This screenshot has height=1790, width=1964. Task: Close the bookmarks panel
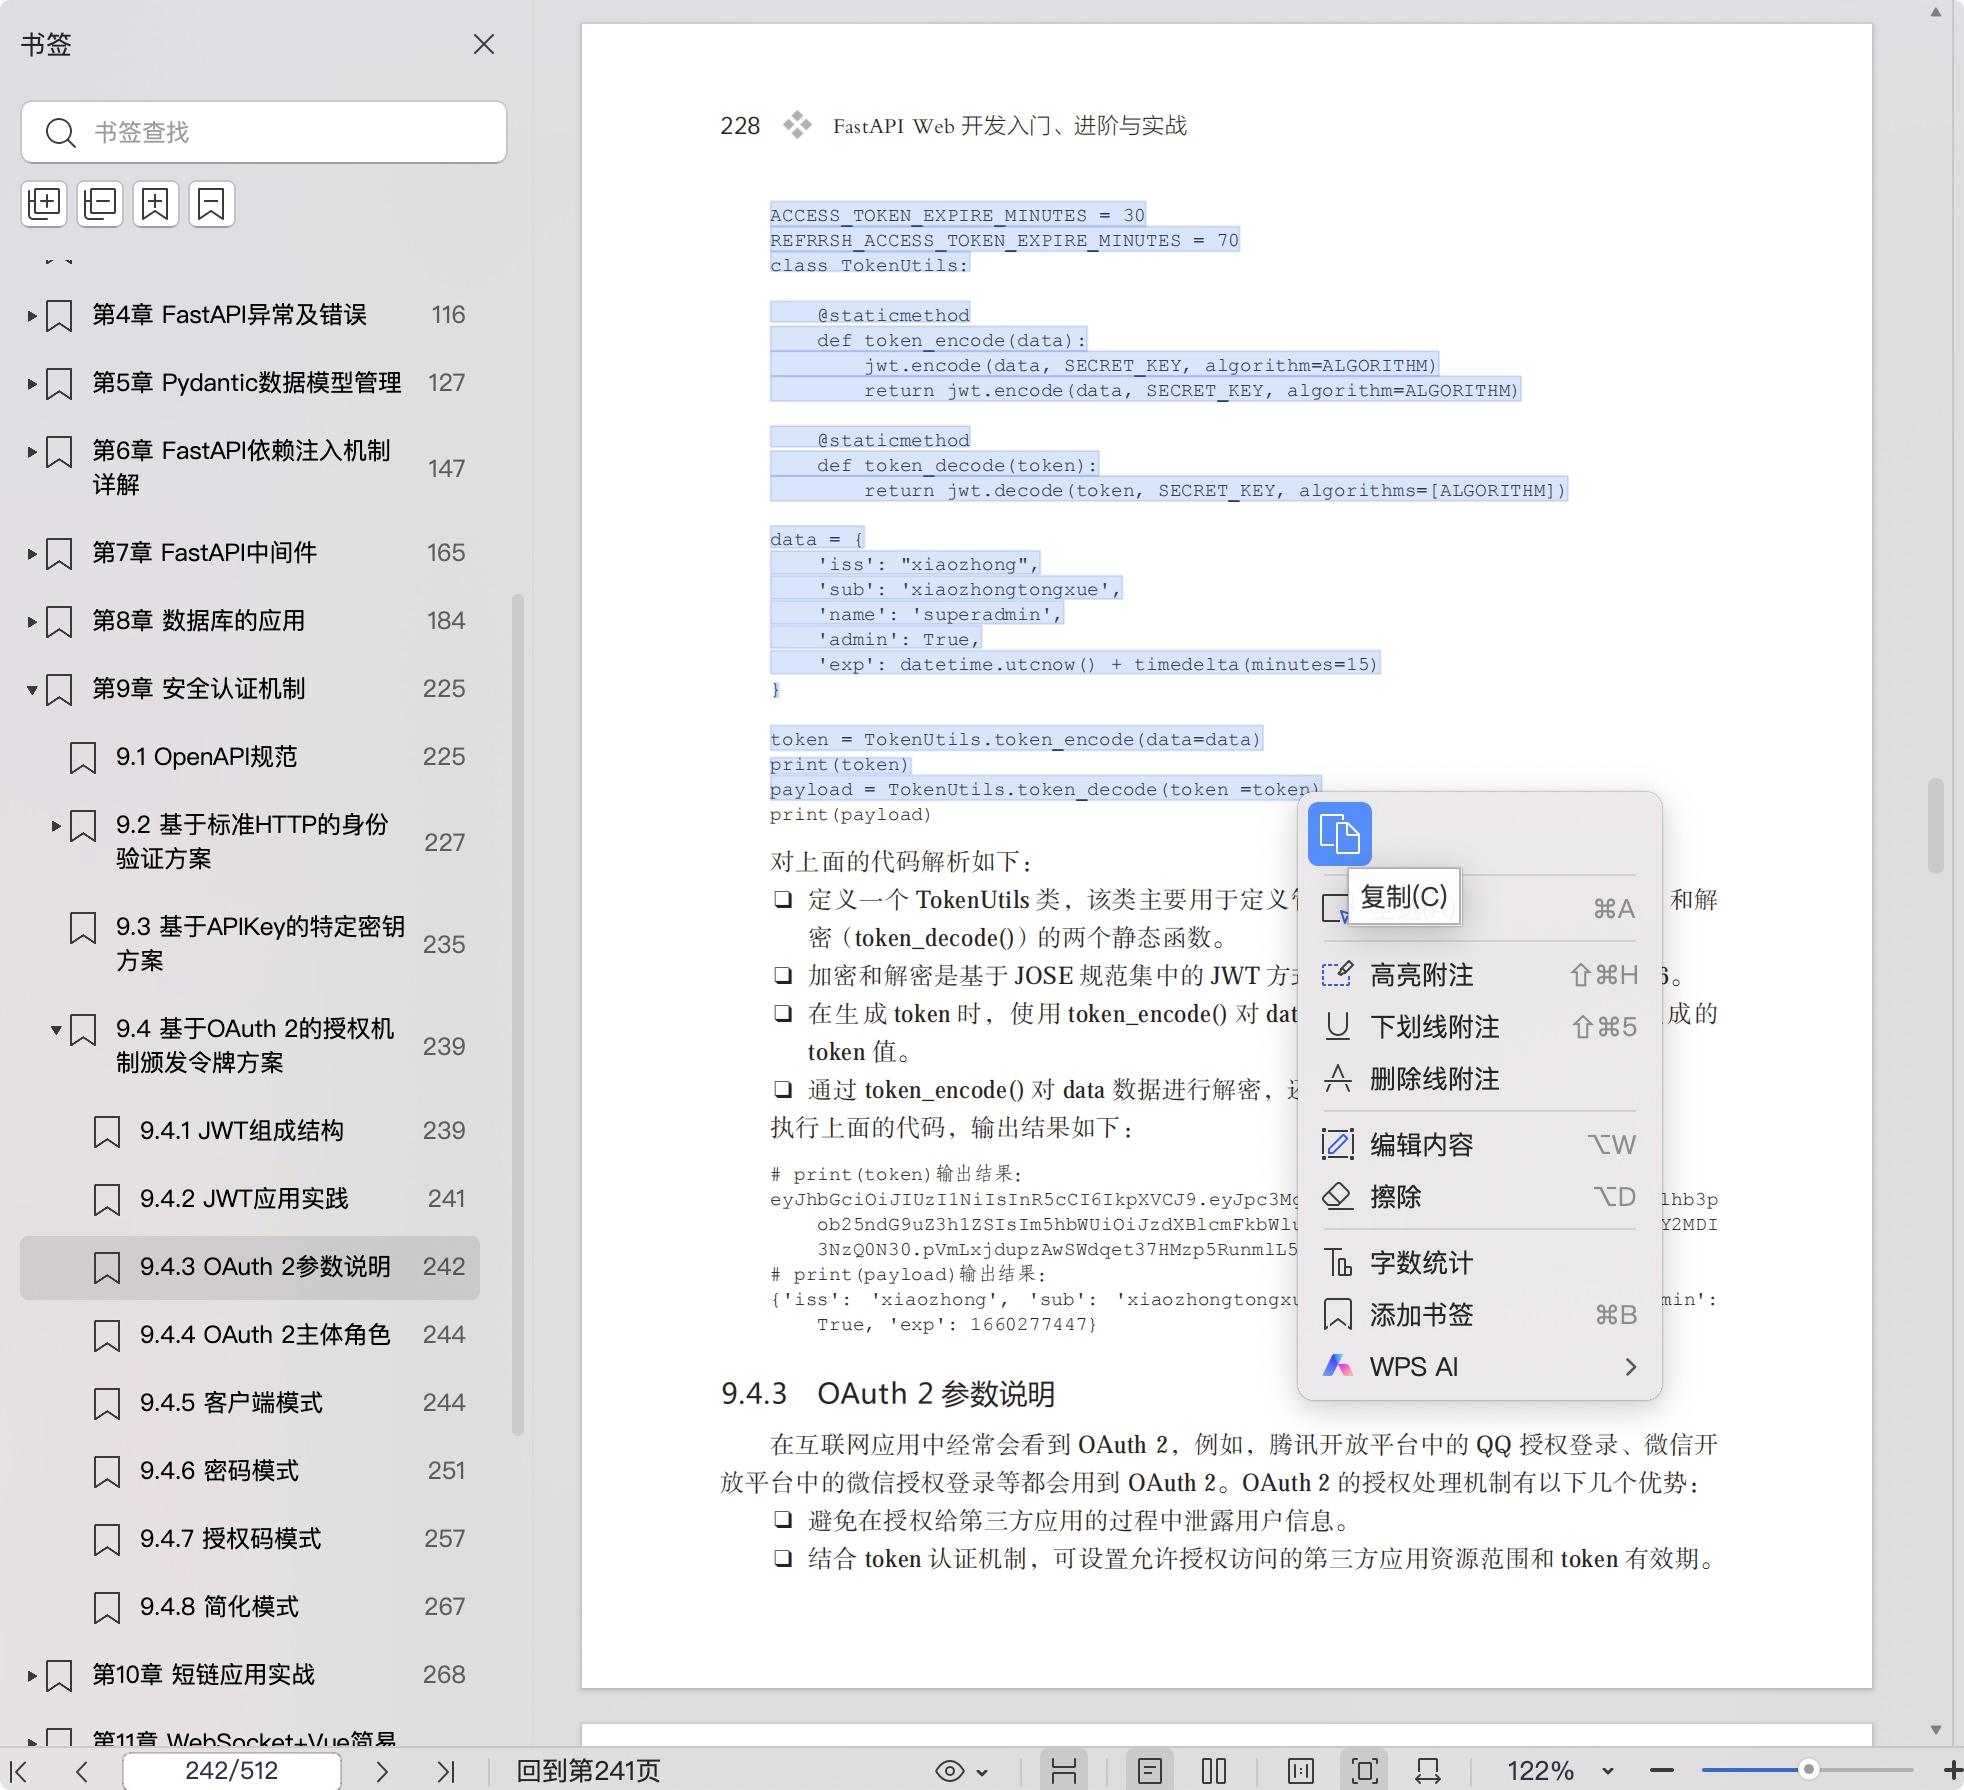[484, 44]
